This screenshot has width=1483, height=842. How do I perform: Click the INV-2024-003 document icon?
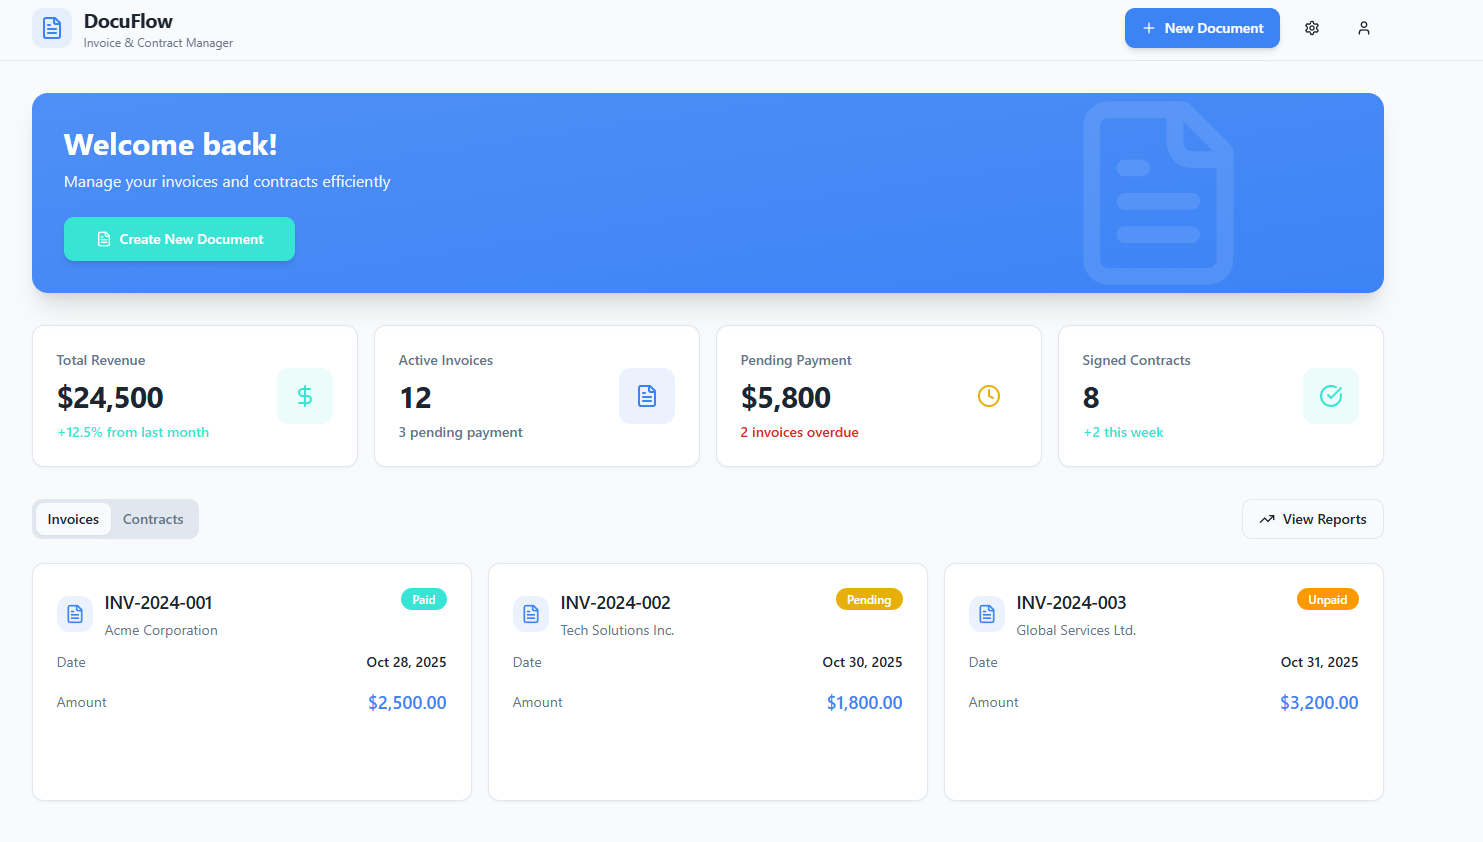pos(987,614)
